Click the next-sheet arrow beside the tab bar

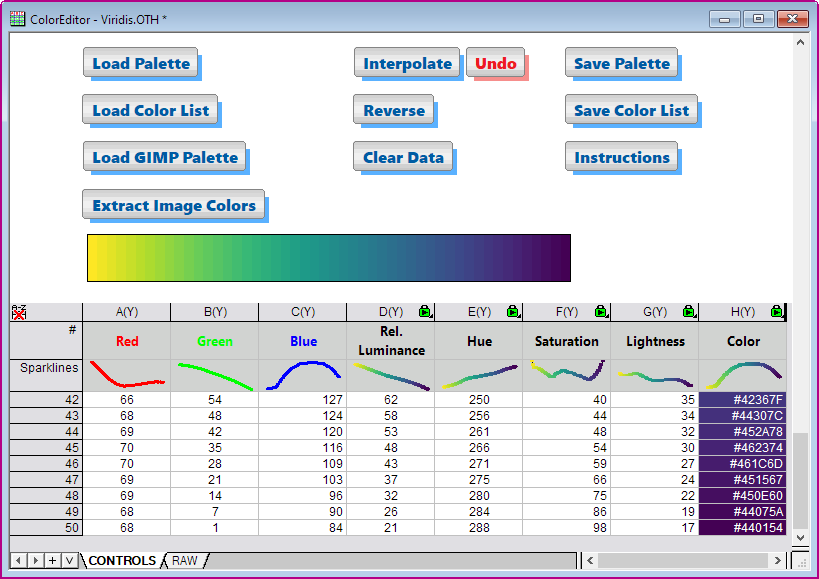(37, 561)
